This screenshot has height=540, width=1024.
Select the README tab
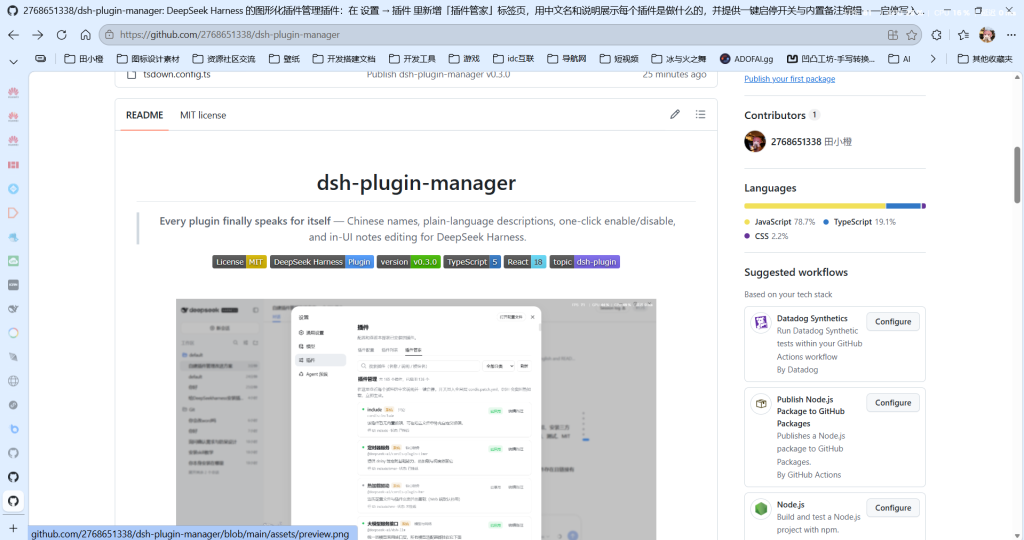pos(144,115)
